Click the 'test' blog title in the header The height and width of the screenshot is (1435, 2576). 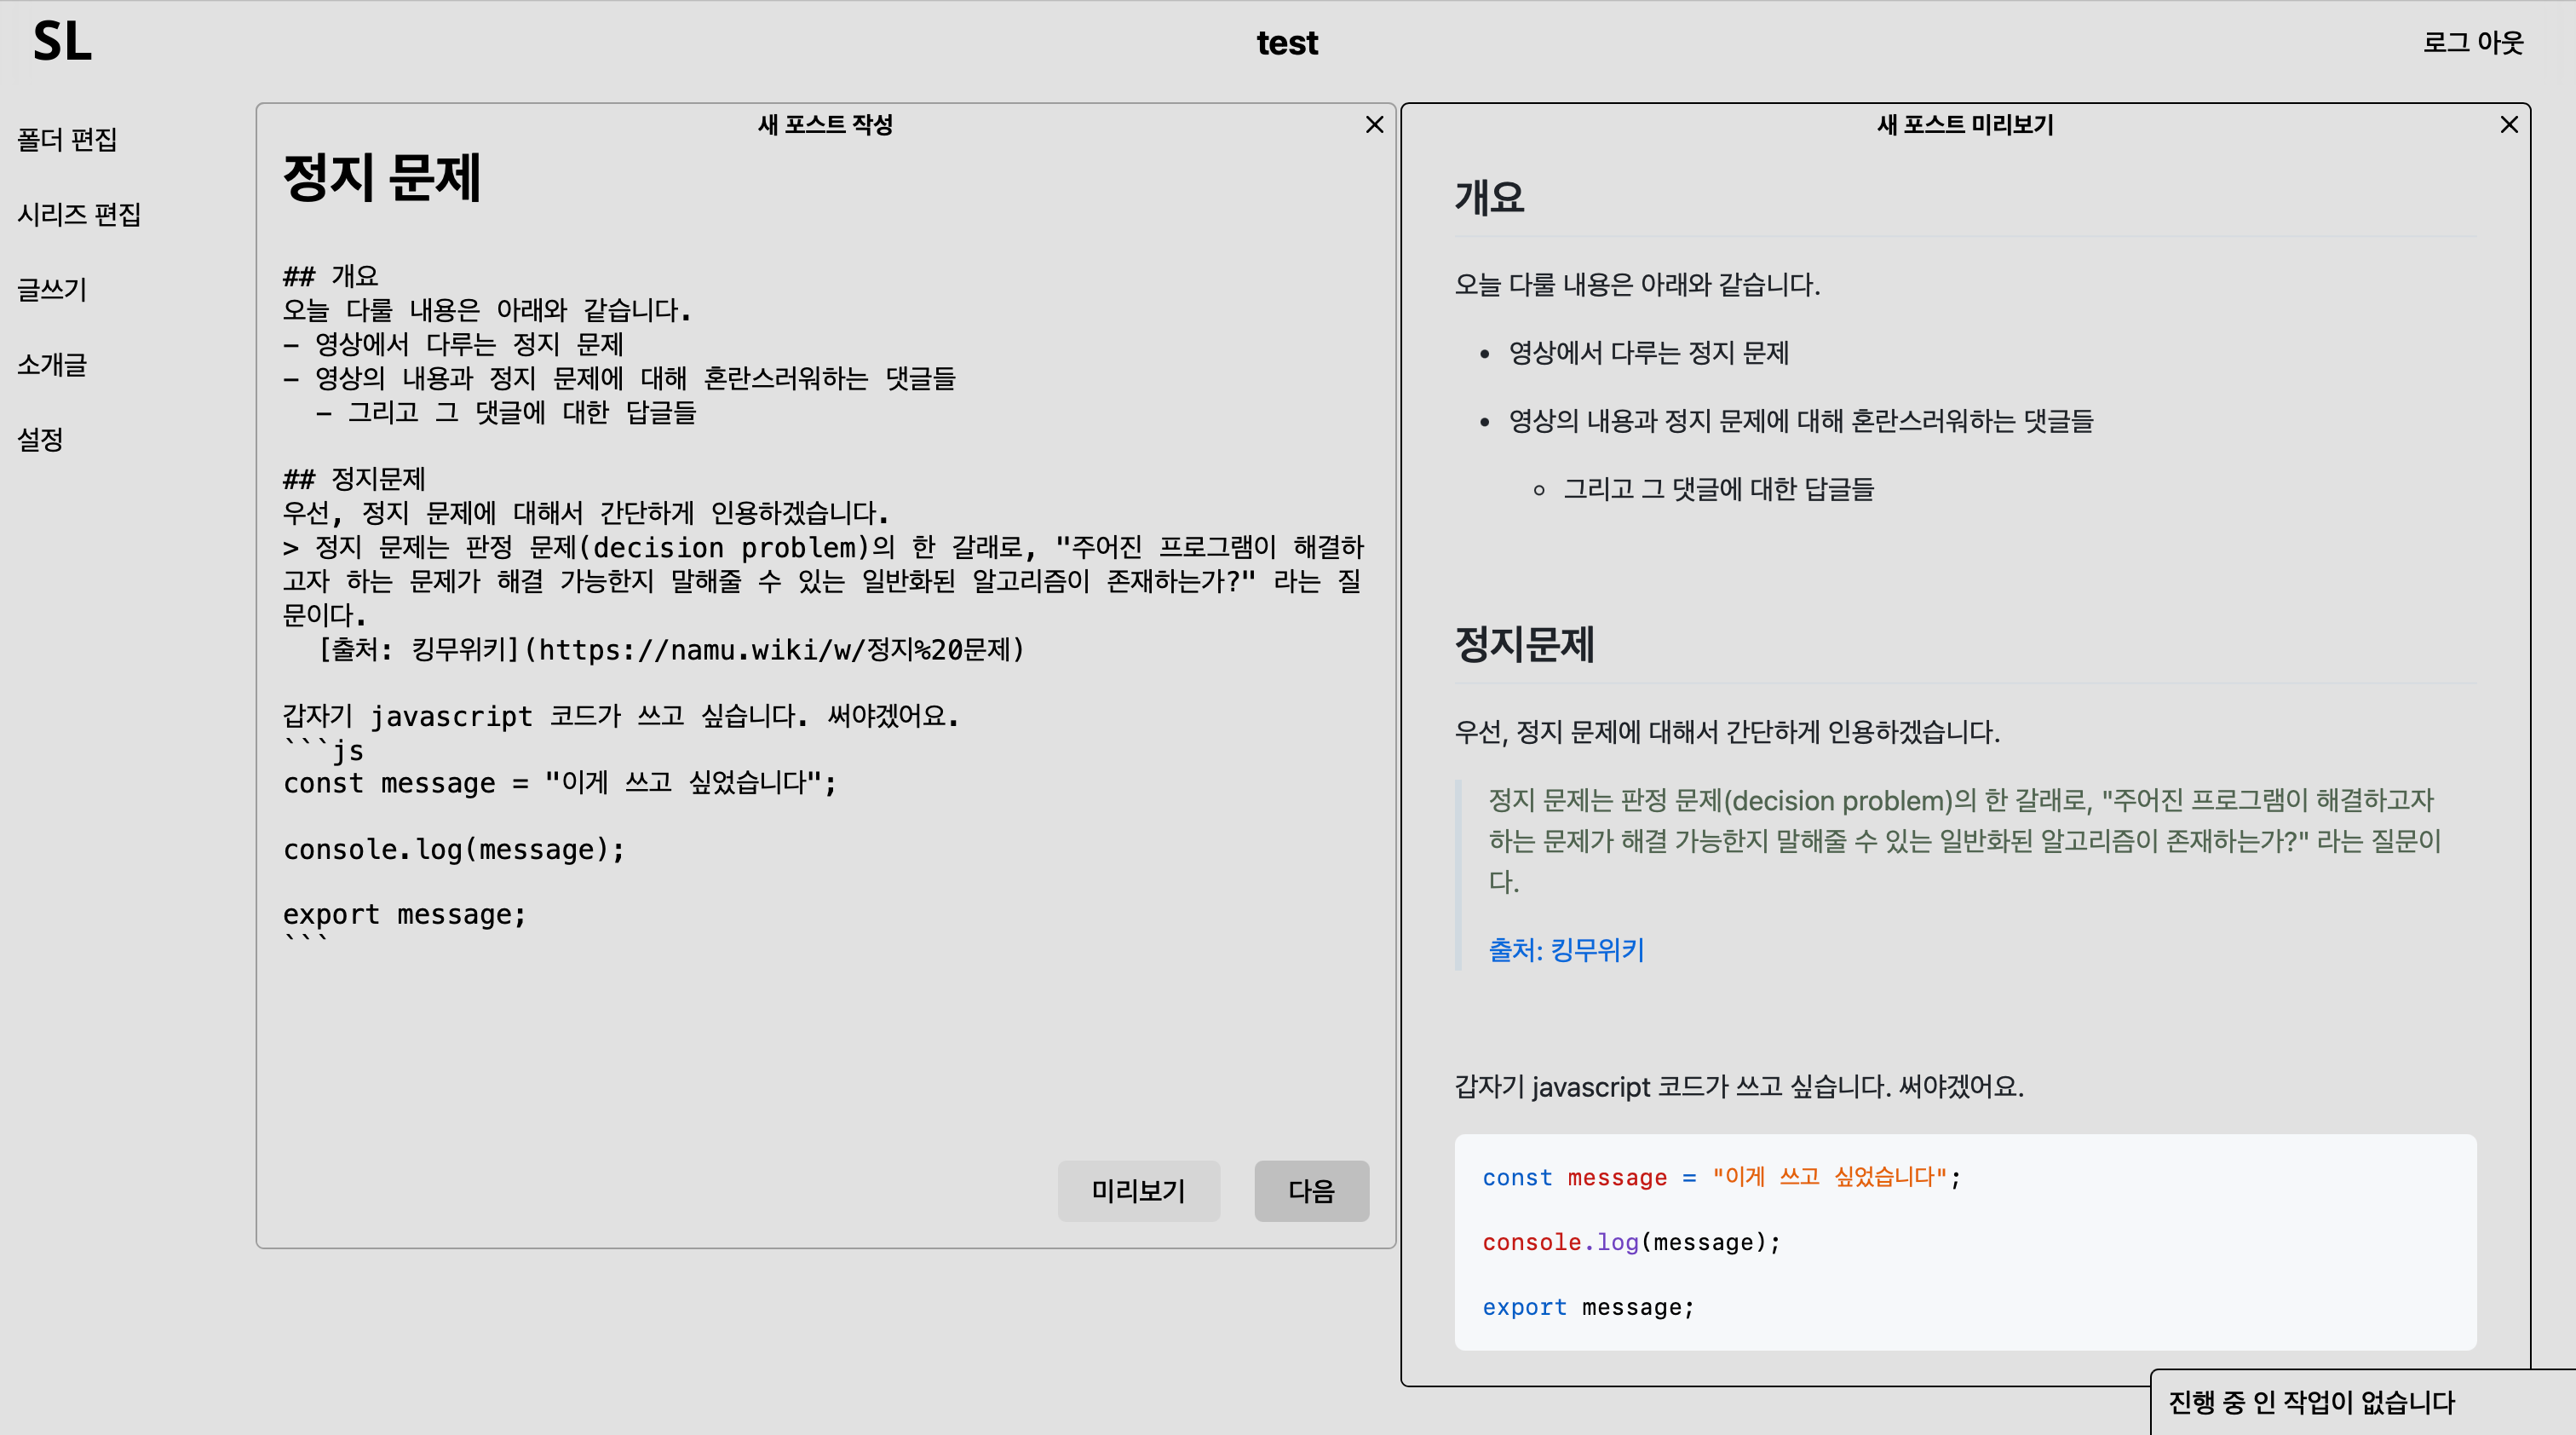(x=1287, y=43)
